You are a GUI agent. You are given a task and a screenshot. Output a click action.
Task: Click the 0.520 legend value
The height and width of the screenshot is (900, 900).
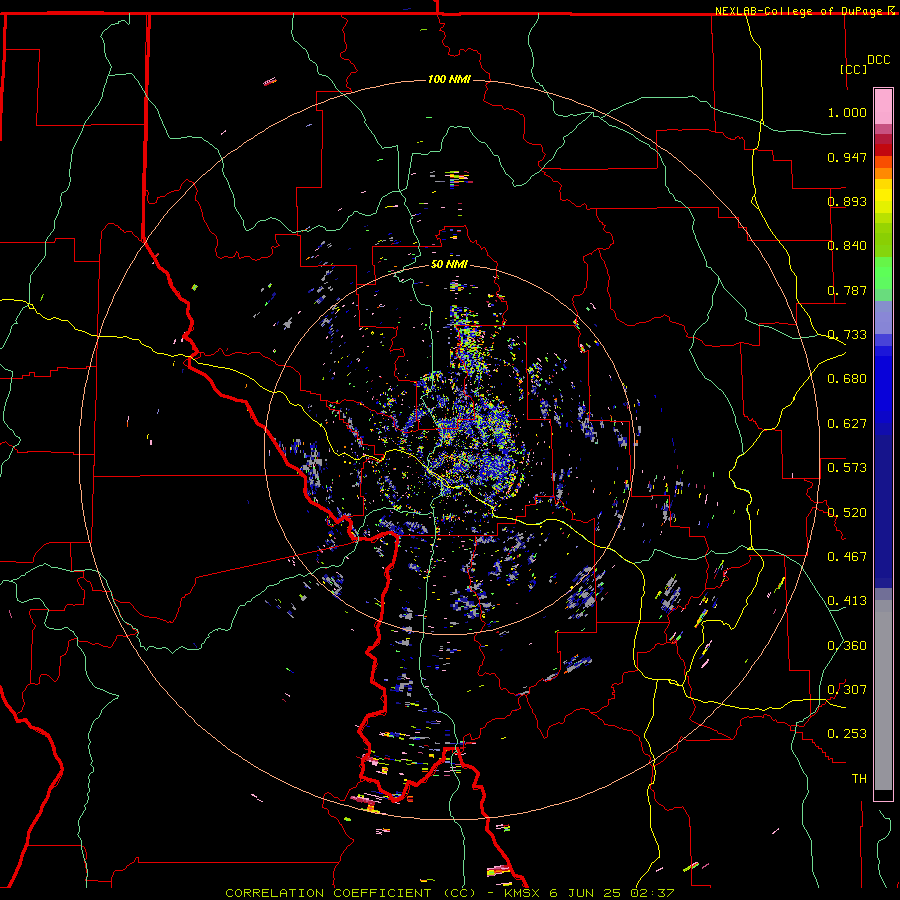[847, 513]
